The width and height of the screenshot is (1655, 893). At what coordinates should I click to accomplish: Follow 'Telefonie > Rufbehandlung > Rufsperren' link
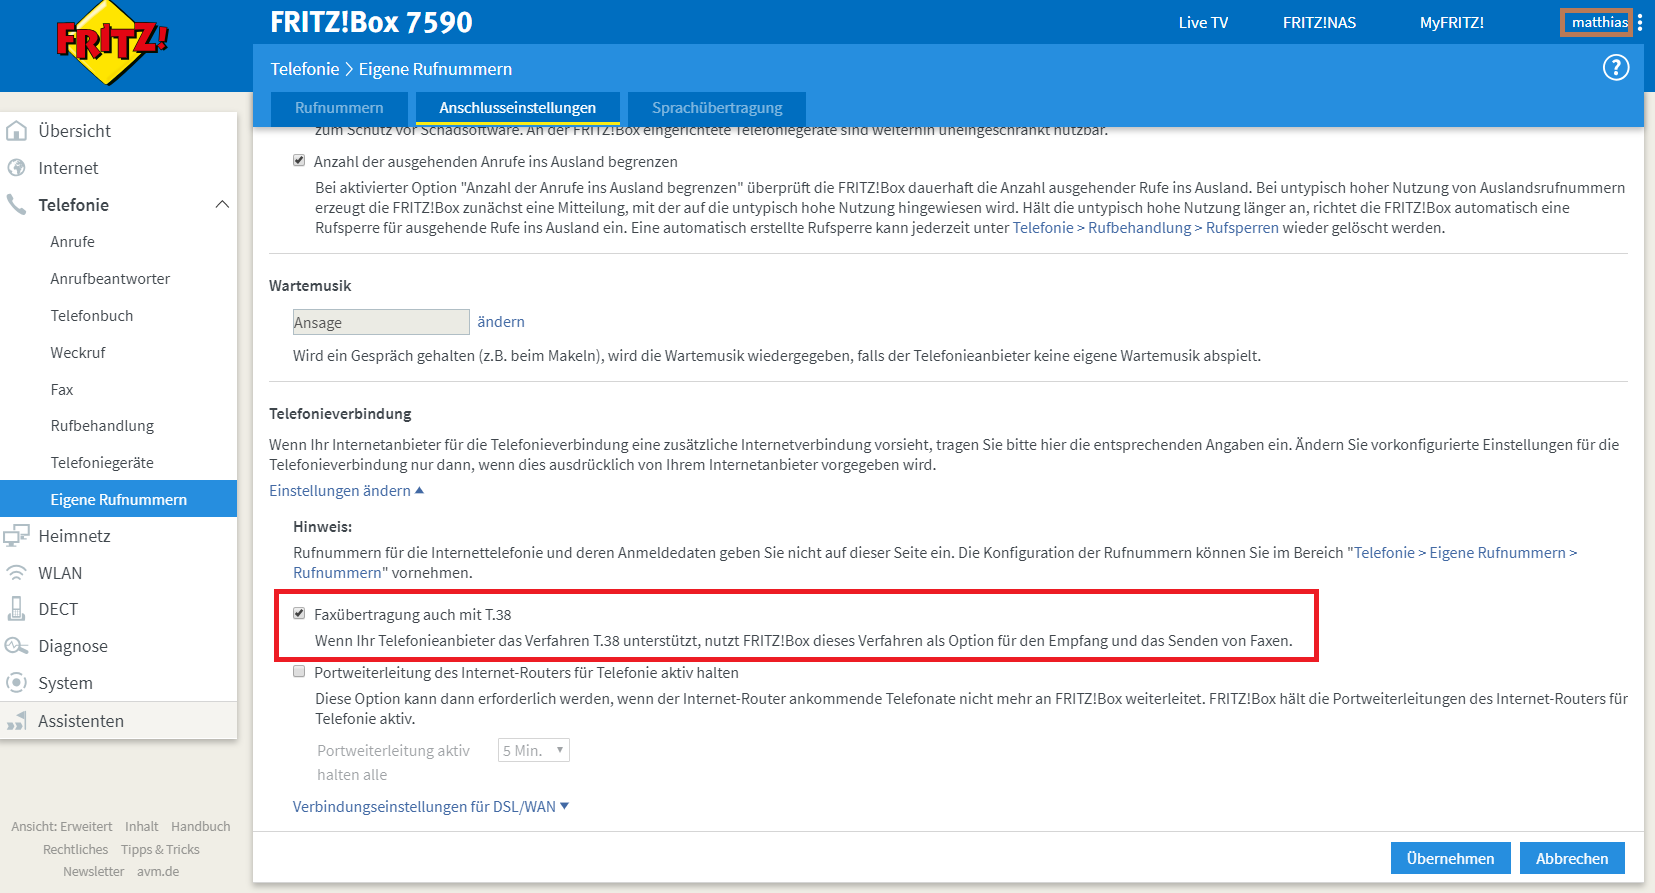point(1146,228)
